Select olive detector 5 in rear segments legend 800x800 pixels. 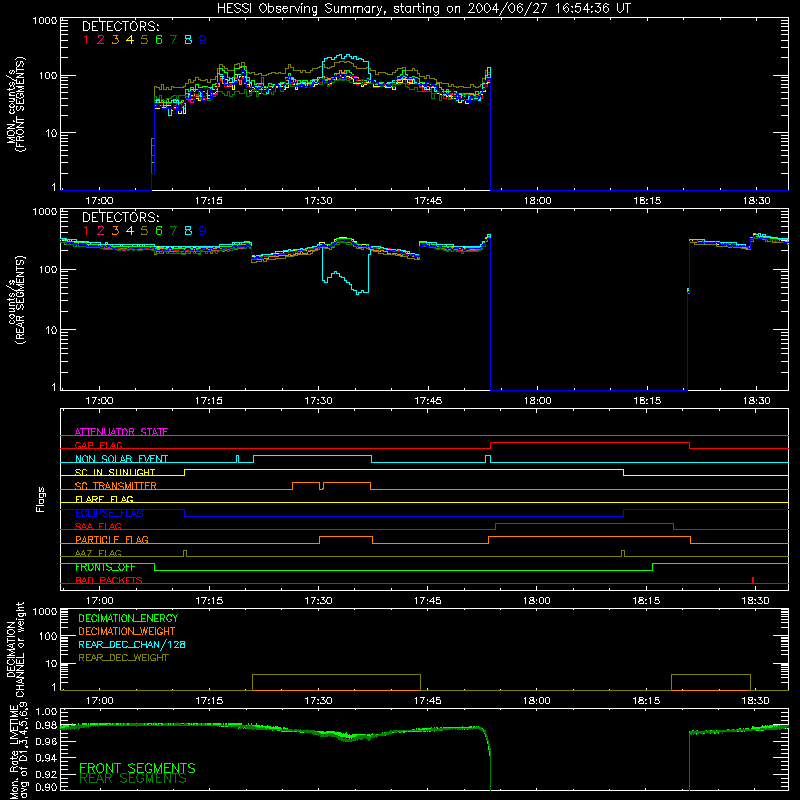(x=144, y=231)
